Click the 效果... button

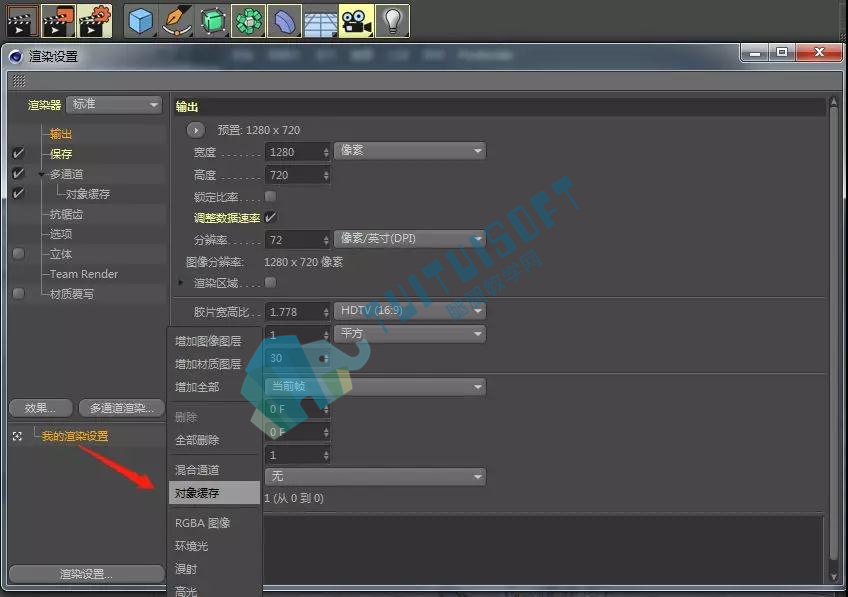pos(41,408)
